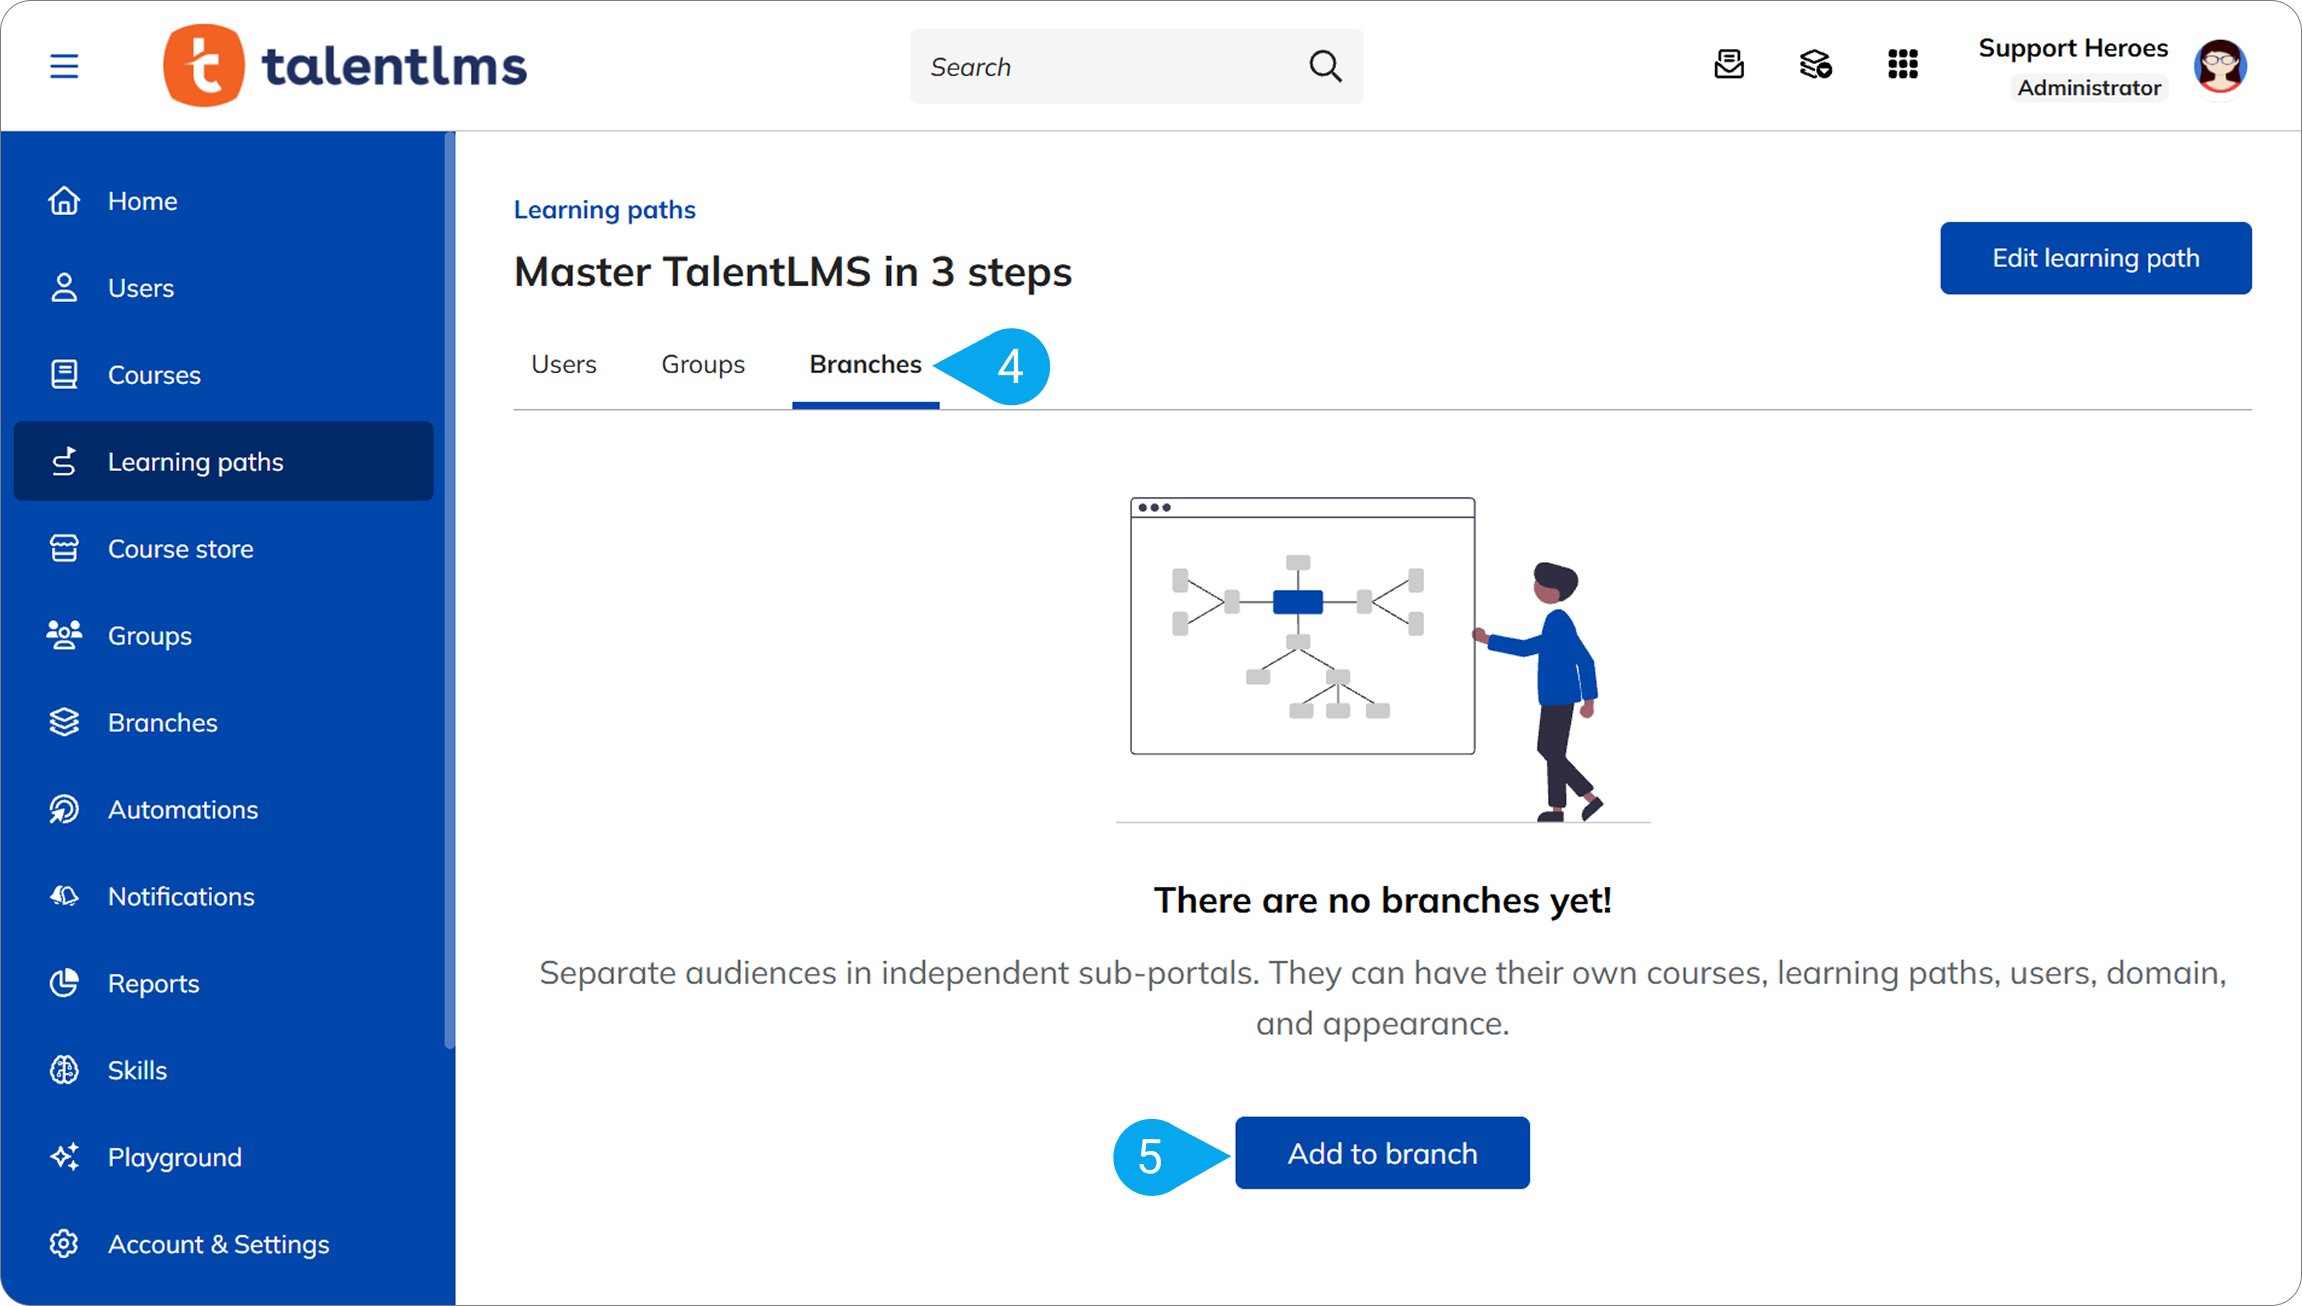Open Playground in the sidebar
The width and height of the screenshot is (2302, 1306).
[224, 1157]
